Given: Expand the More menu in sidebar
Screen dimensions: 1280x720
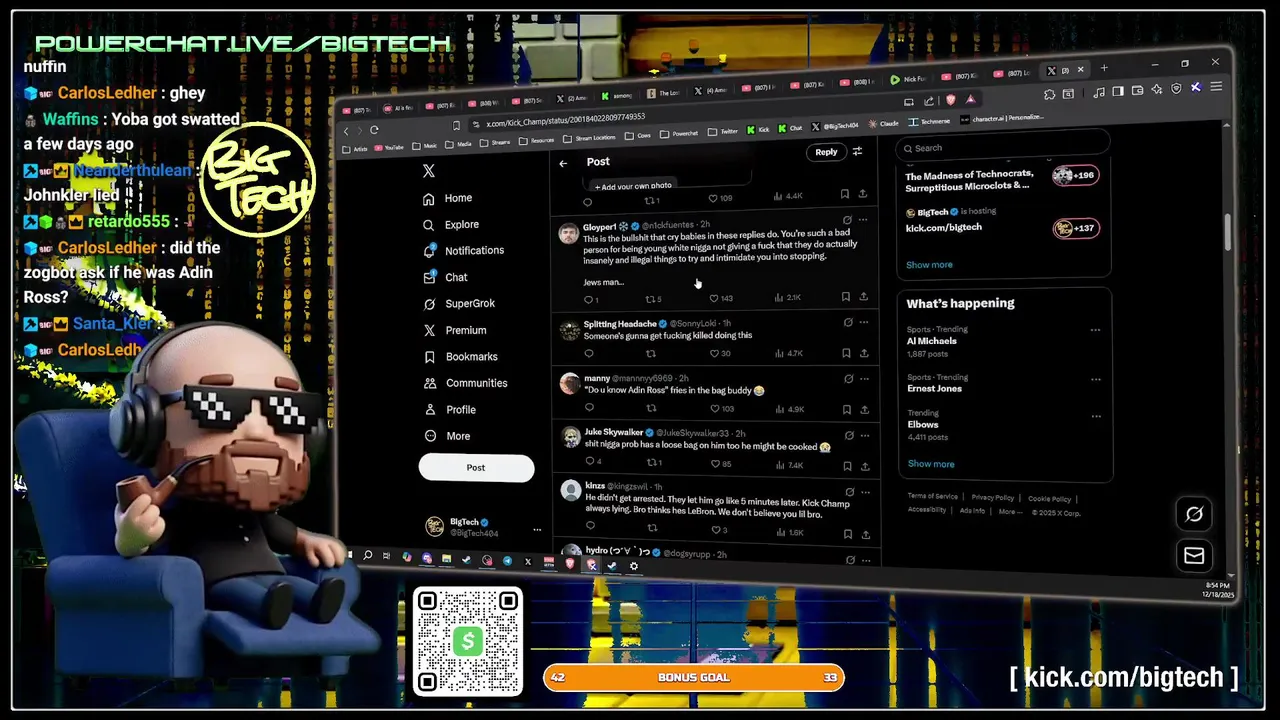Looking at the screenshot, I should (x=447, y=436).
